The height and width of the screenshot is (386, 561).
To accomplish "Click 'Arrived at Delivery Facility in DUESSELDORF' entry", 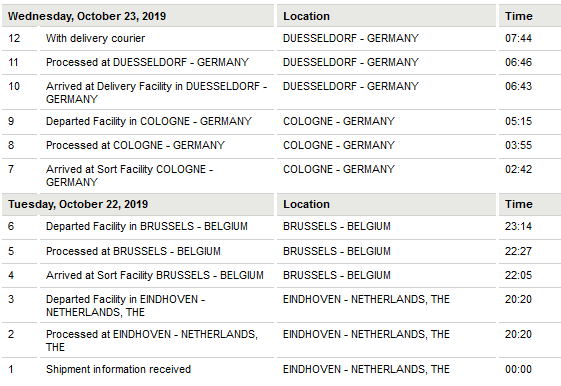I will 156,93.
